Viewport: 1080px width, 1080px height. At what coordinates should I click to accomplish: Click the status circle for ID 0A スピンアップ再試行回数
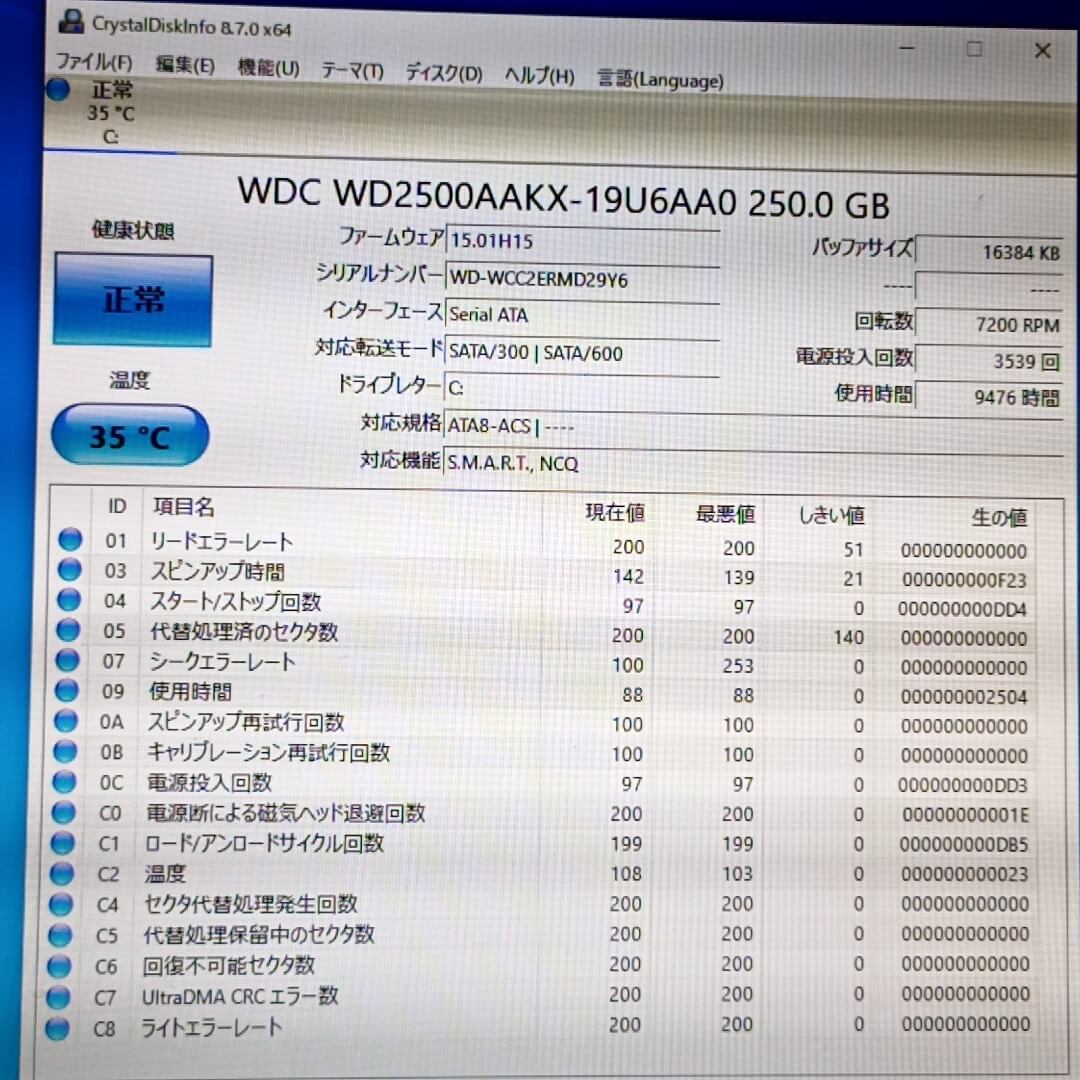tap(66, 720)
